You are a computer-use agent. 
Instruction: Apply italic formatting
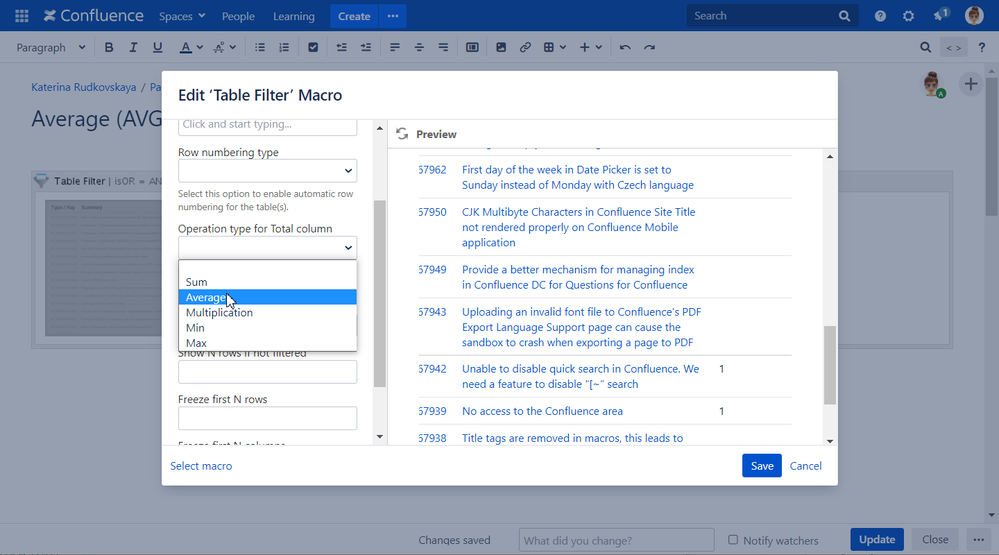pos(133,47)
